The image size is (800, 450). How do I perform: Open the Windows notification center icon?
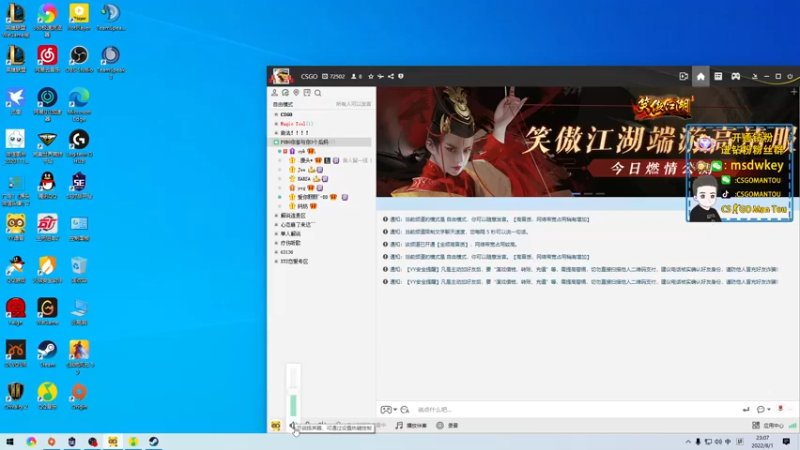point(787,442)
